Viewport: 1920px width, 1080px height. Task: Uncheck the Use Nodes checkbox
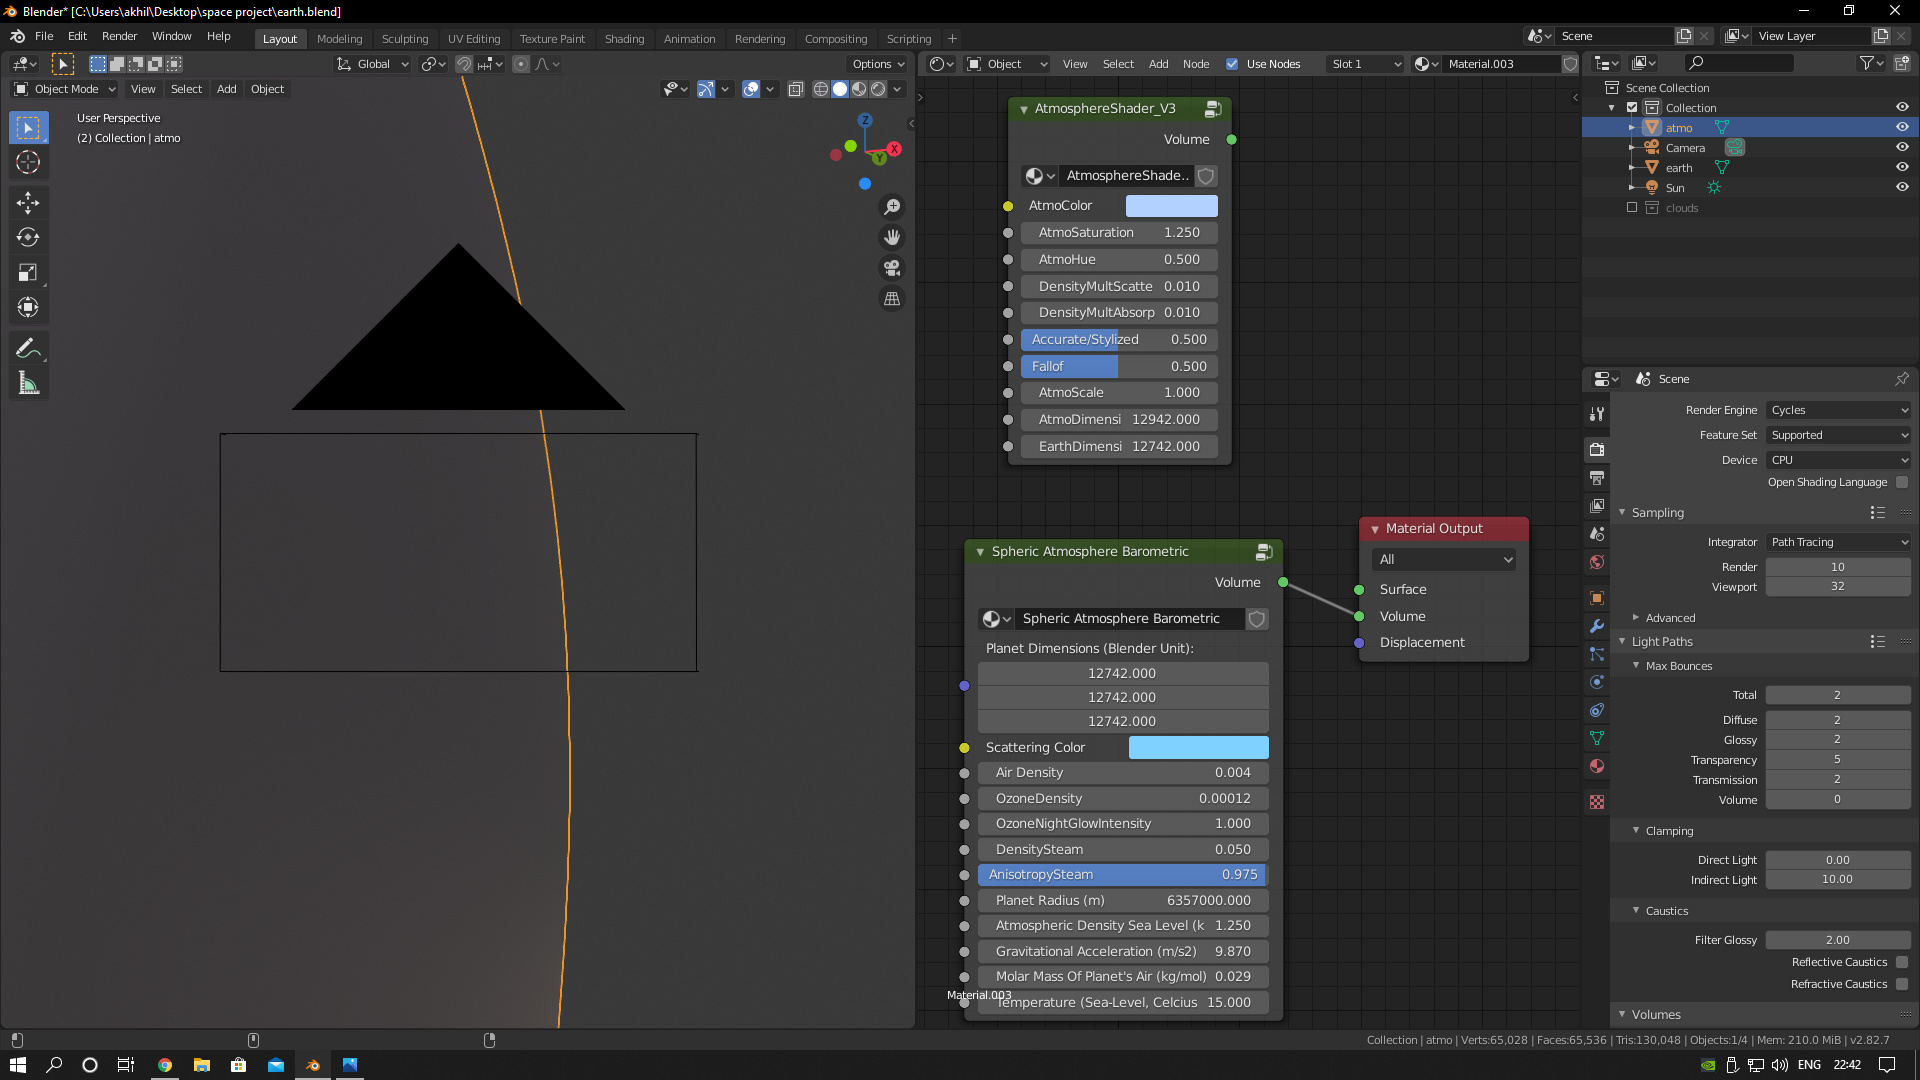pos(1232,64)
